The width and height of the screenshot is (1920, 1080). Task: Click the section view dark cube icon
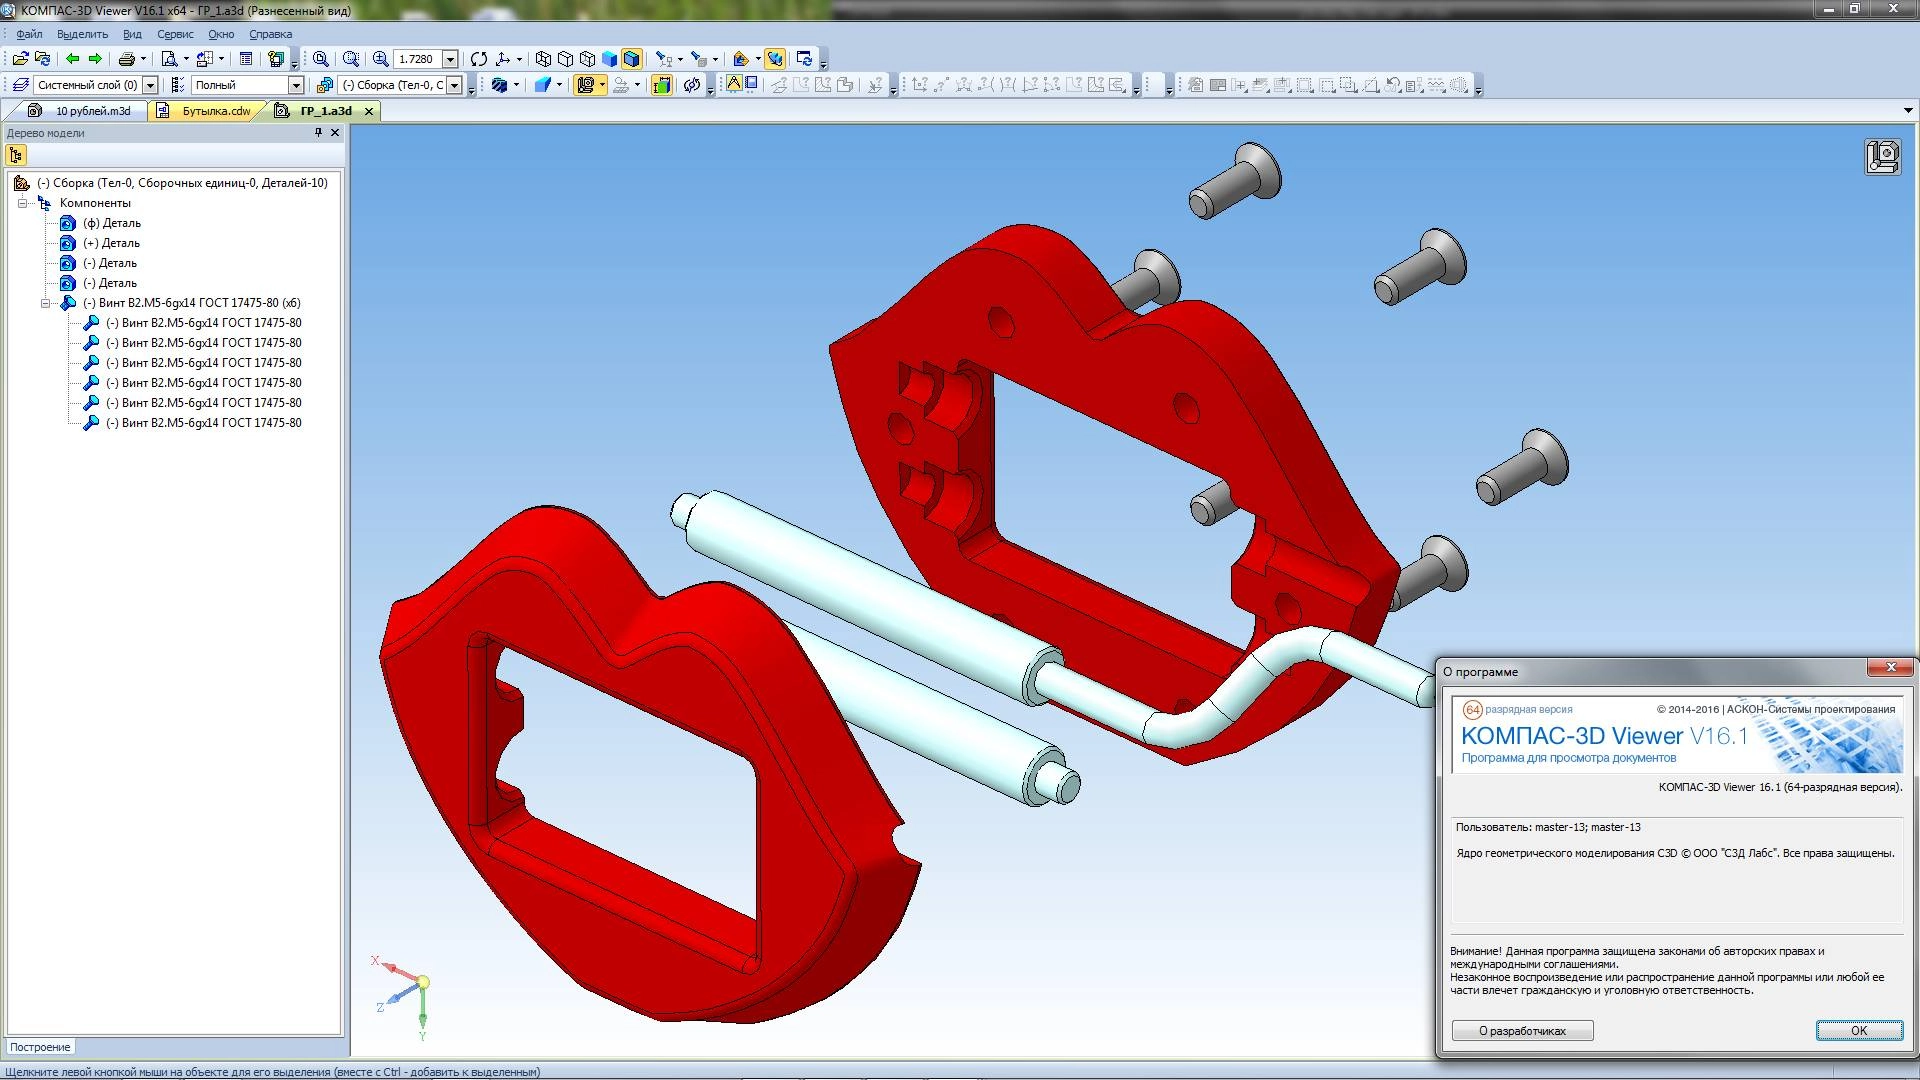pos(500,85)
